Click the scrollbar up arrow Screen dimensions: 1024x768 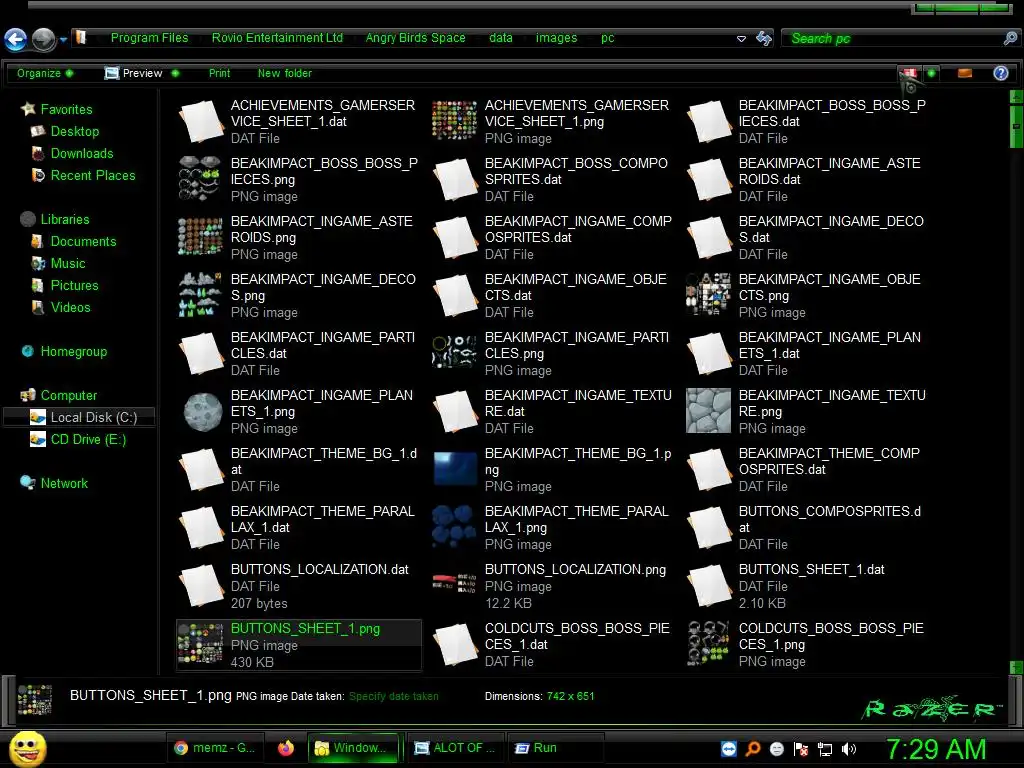coord(1016,97)
